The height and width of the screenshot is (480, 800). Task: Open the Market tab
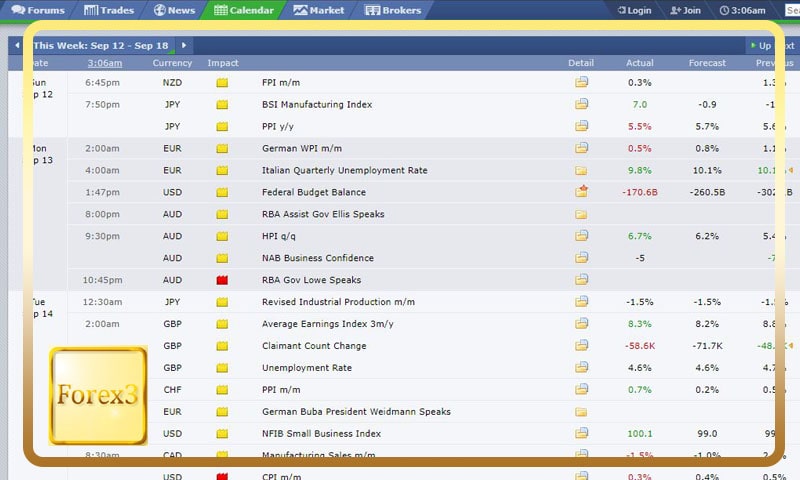(319, 10)
